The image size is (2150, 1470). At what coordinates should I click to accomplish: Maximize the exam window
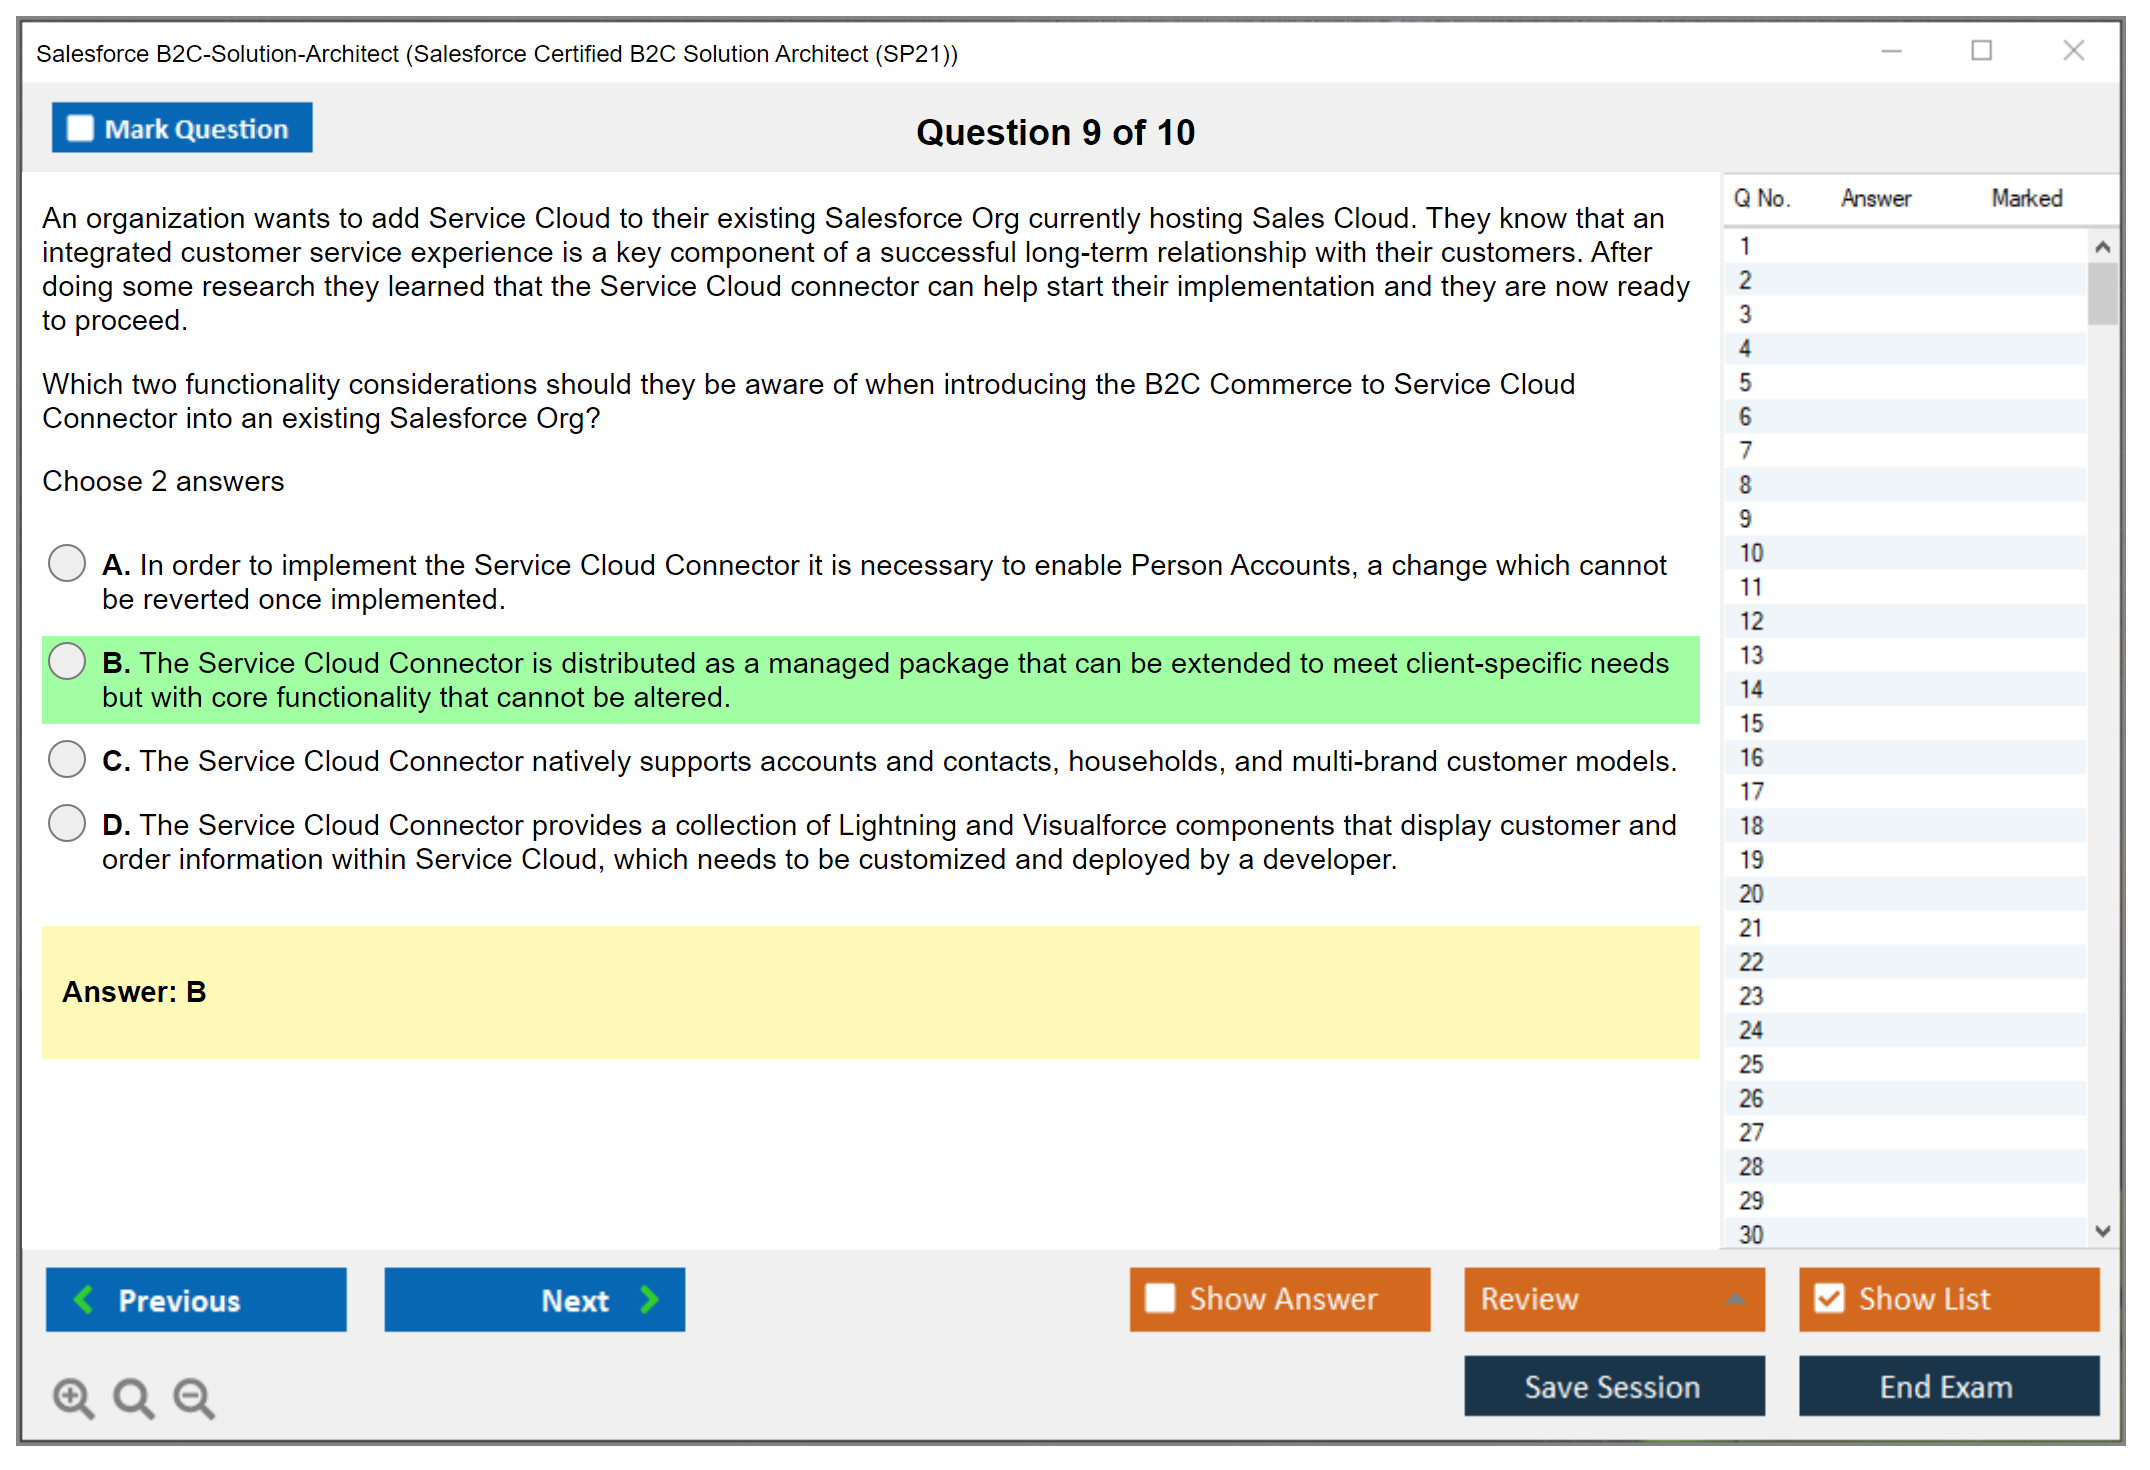[1981, 51]
